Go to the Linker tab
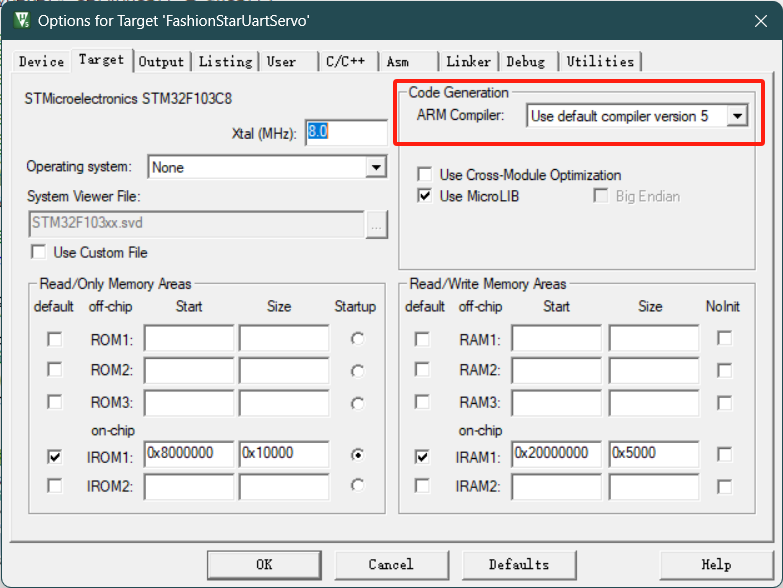783x588 pixels. 468,62
